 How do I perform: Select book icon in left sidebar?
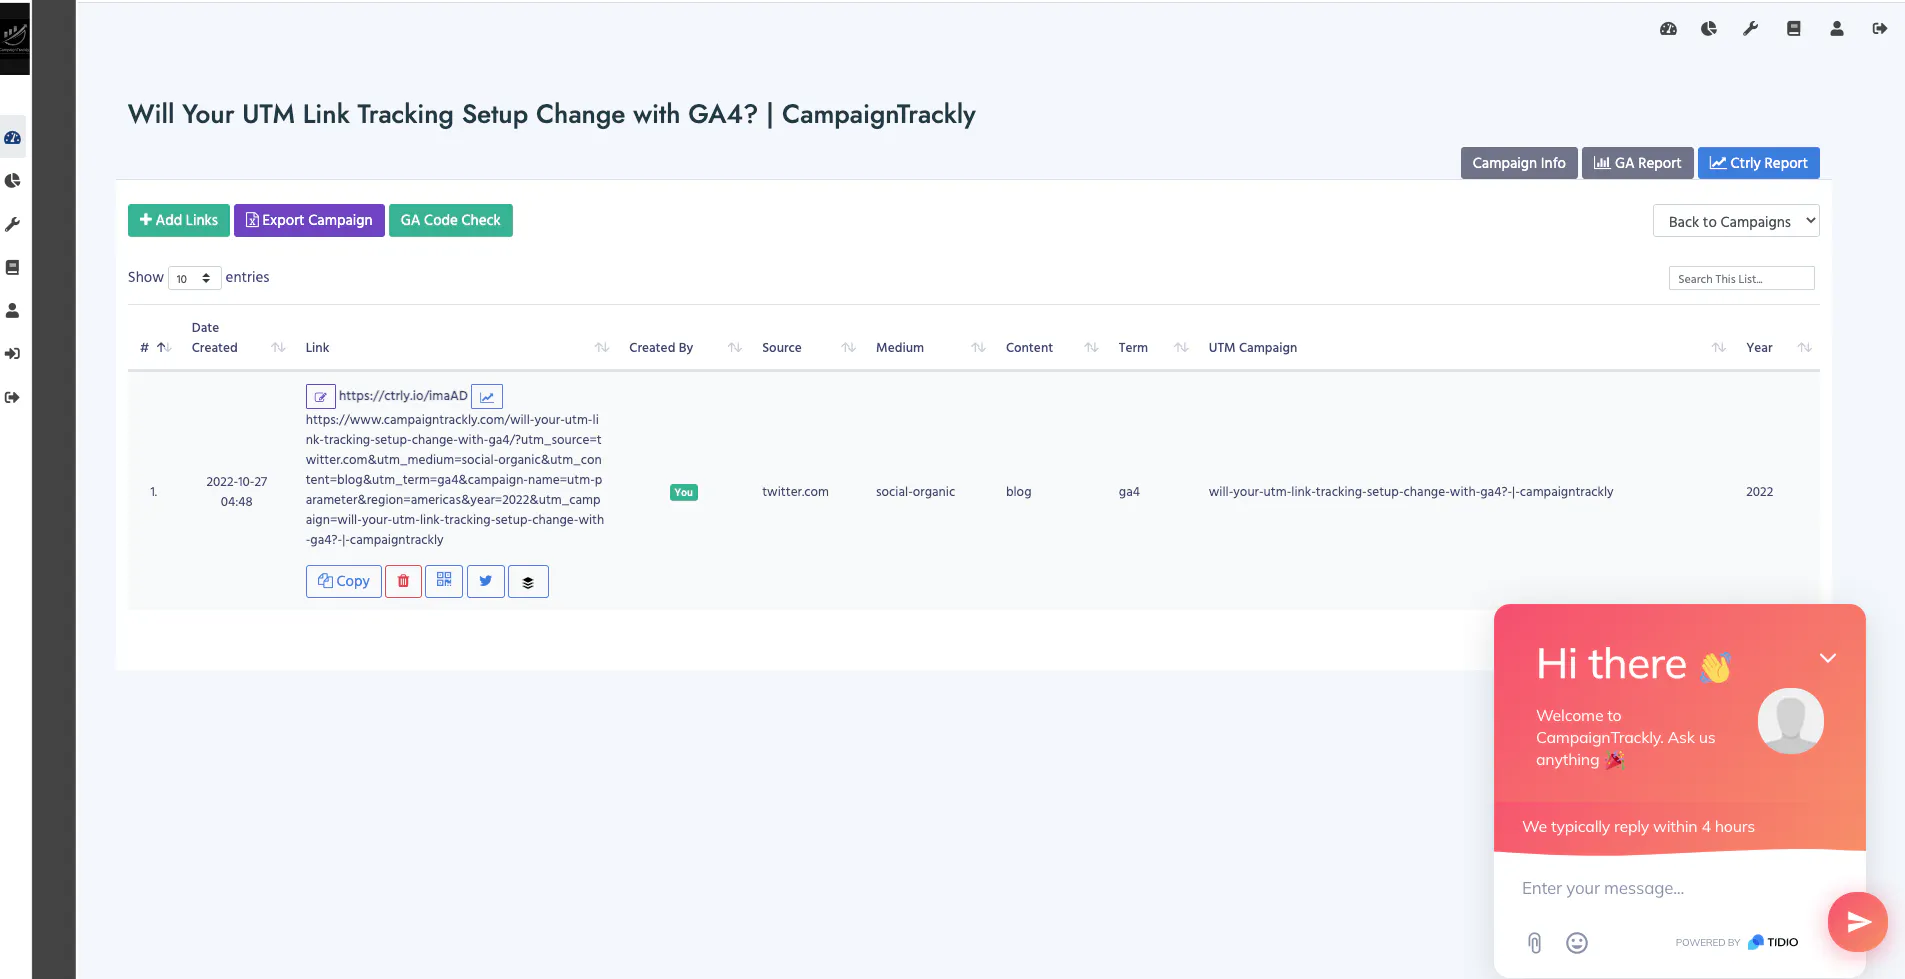tap(13, 267)
